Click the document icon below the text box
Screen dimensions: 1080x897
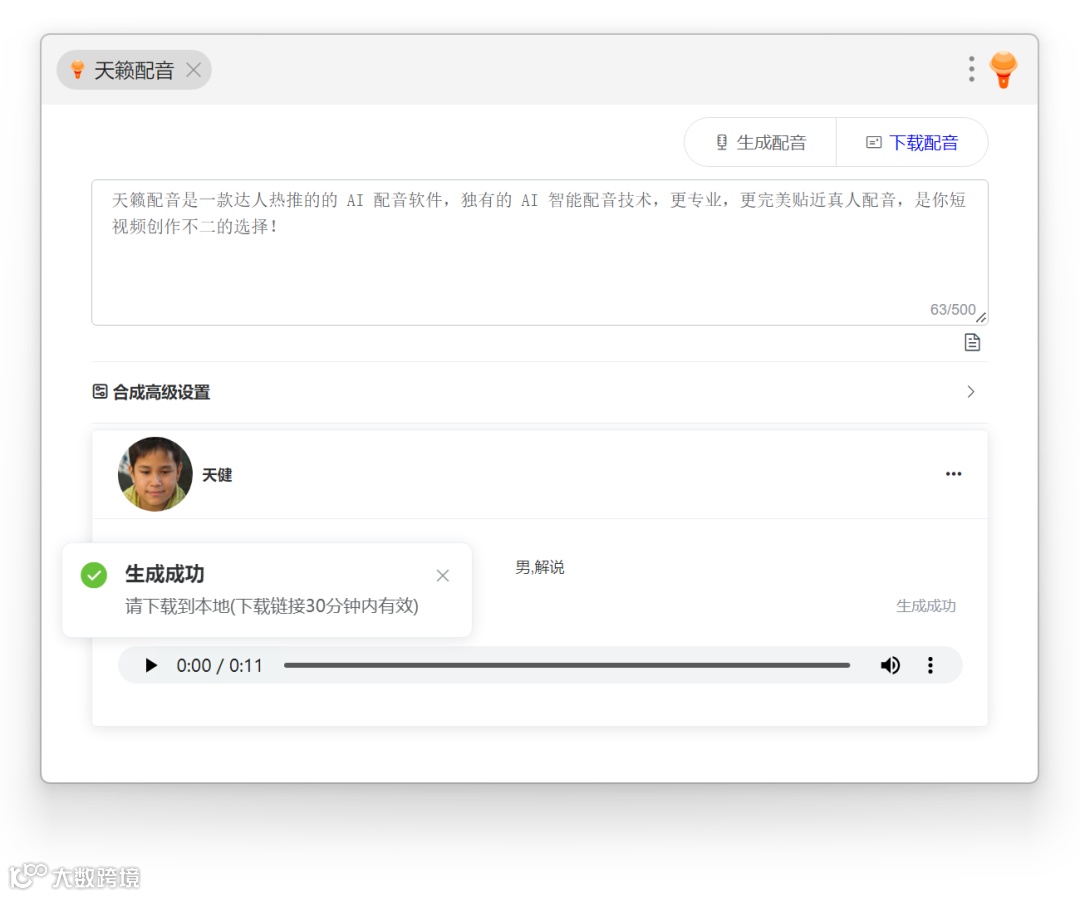[972, 342]
